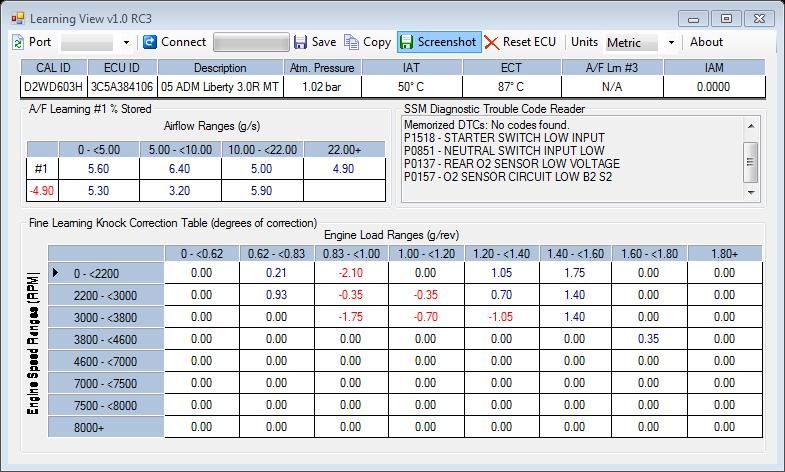The height and width of the screenshot is (472, 785).
Task: Click the Copy toolbar button
Action: pyautogui.click(x=367, y=42)
